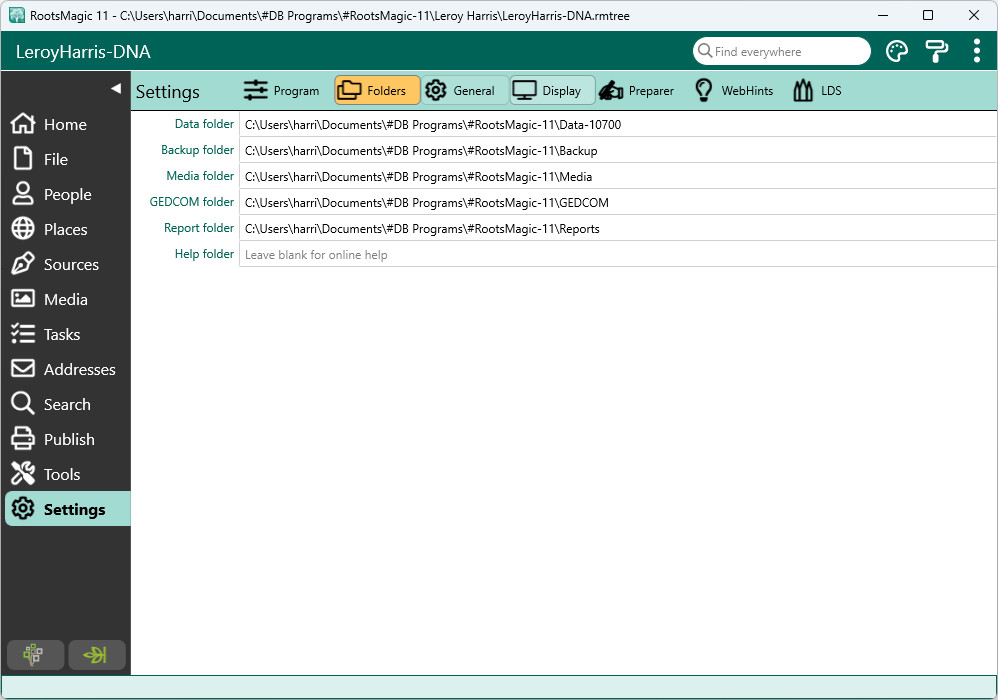Open the File page icon
The width and height of the screenshot is (998, 700).
click(23, 159)
